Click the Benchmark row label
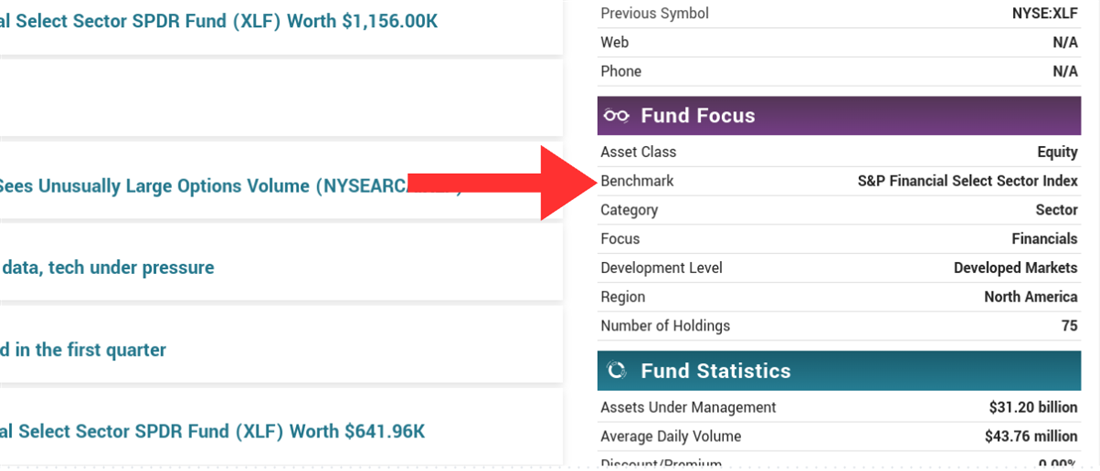 [x=637, y=181]
